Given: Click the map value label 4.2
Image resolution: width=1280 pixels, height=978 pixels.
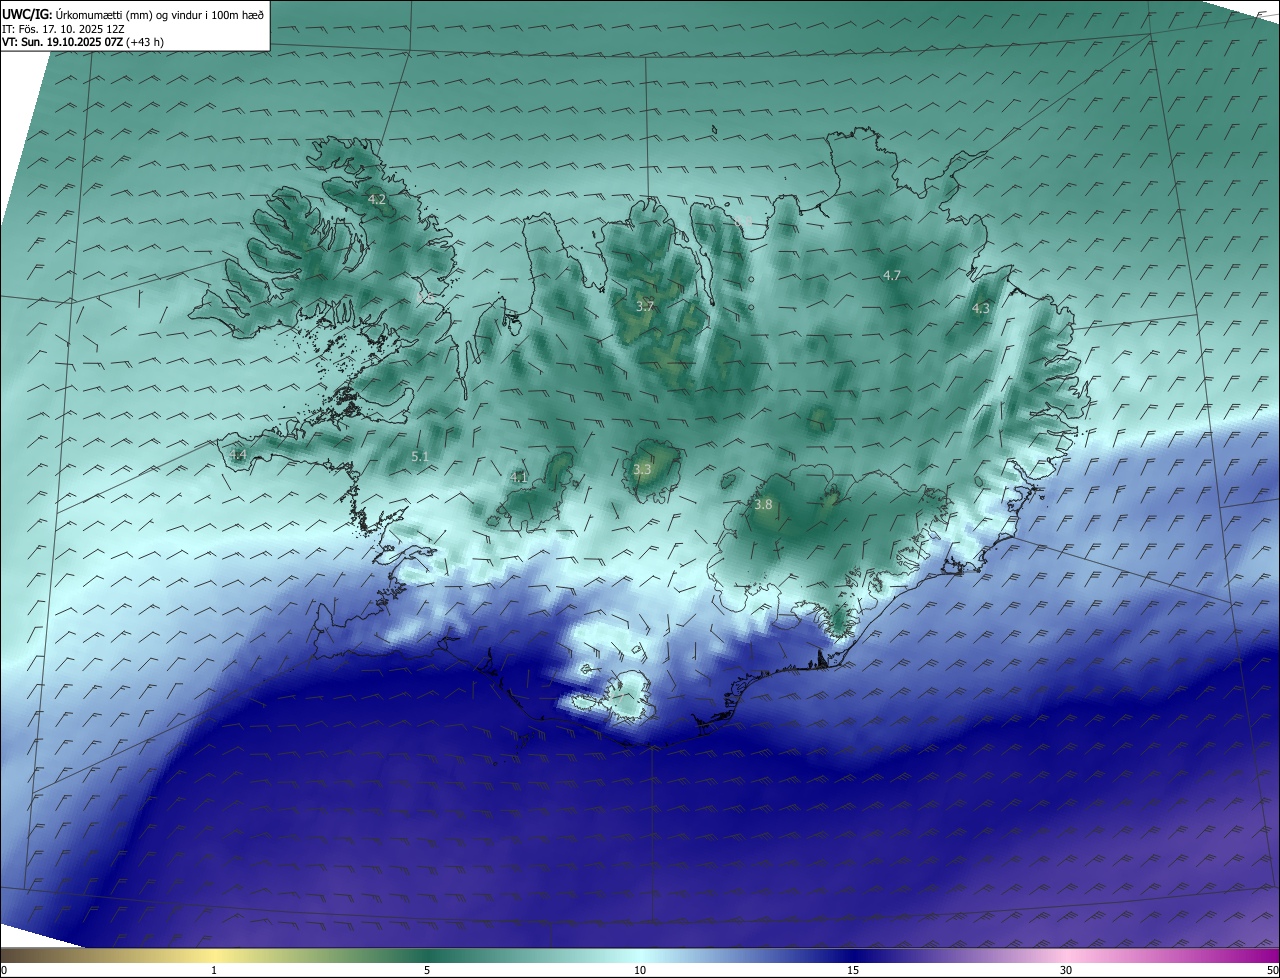Looking at the screenshot, I should click(377, 200).
